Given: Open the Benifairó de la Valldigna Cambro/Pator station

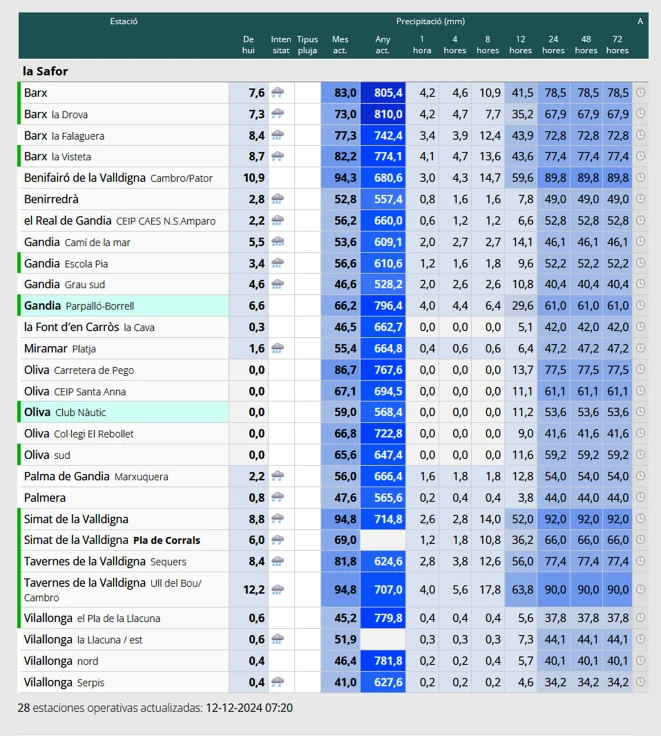Looking at the screenshot, I should click(118, 178).
